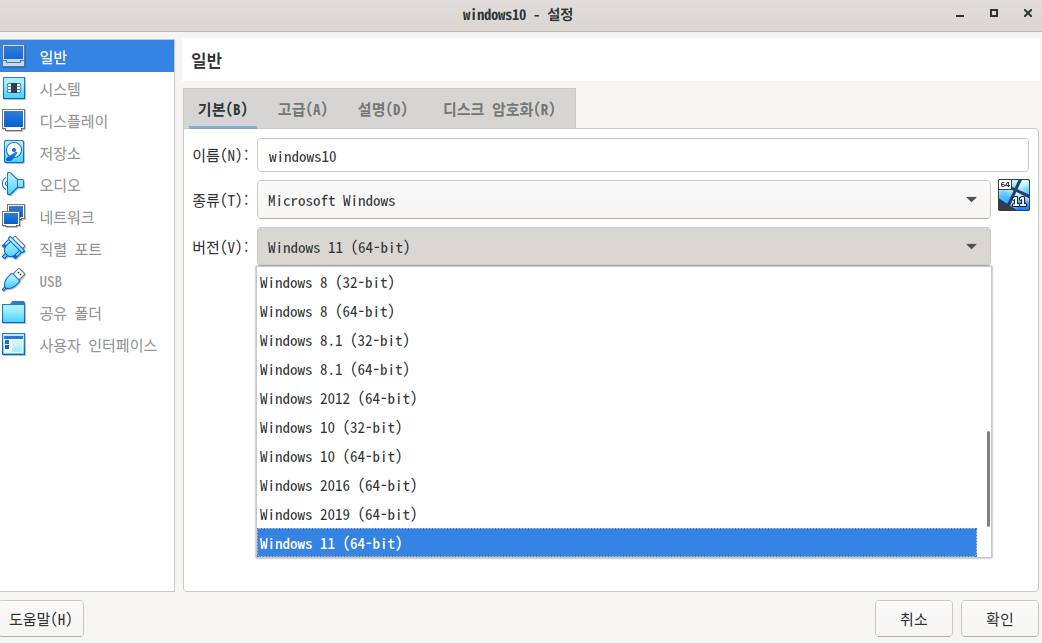Click the 시스템 chip icon

click(x=13, y=88)
